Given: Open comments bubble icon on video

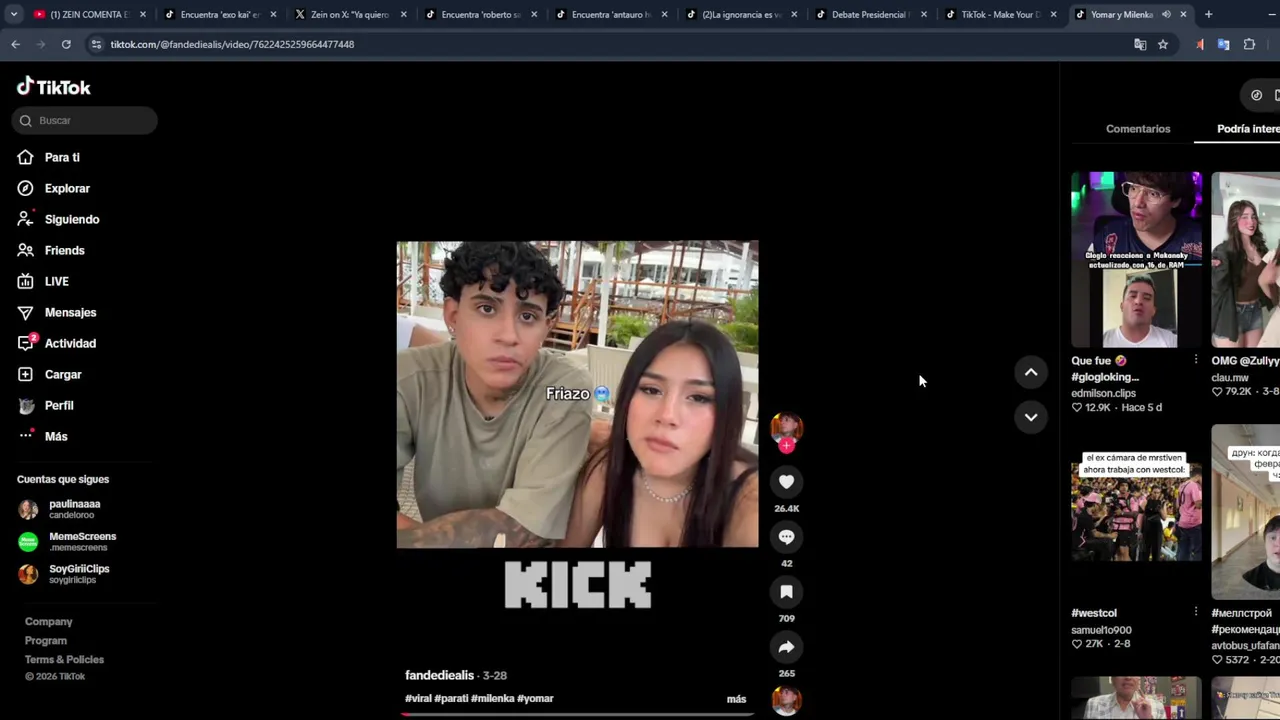Looking at the screenshot, I should click(x=786, y=537).
